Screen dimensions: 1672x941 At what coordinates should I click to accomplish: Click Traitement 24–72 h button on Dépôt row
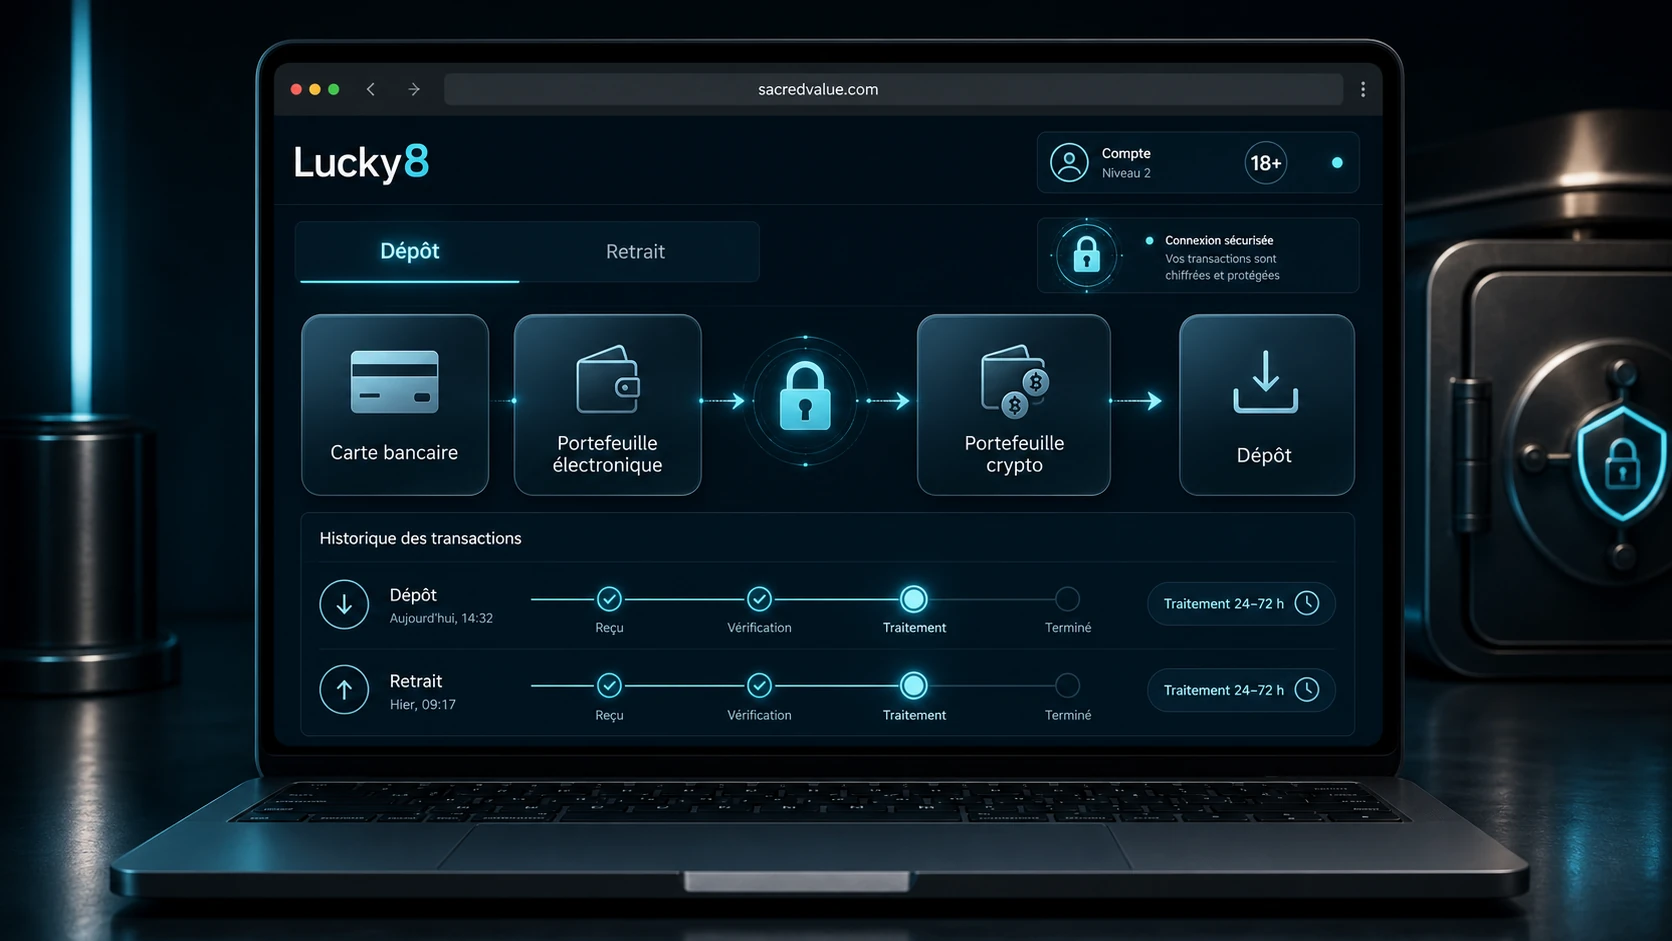pyautogui.click(x=1240, y=604)
